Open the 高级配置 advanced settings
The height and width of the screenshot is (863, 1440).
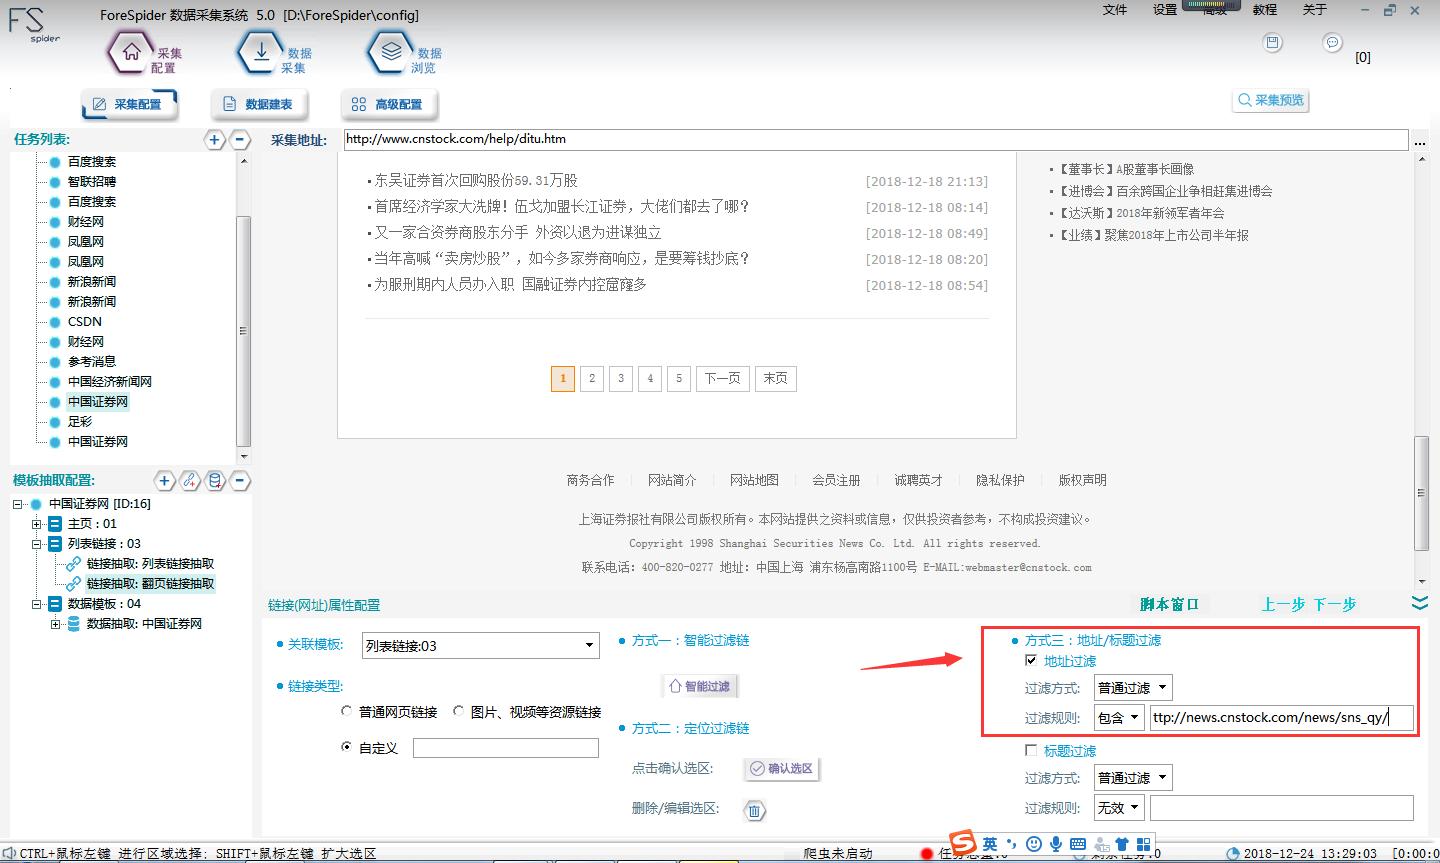(389, 103)
